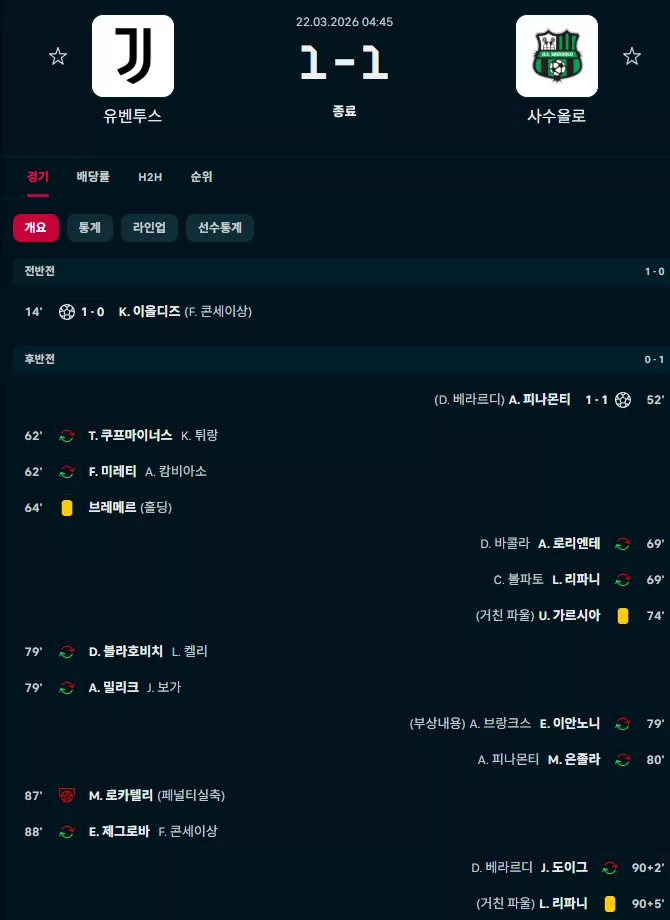Click the substitution icon for T. 쿠프마이너스
This screenshot has width=670, height=920.
point(67,435)
